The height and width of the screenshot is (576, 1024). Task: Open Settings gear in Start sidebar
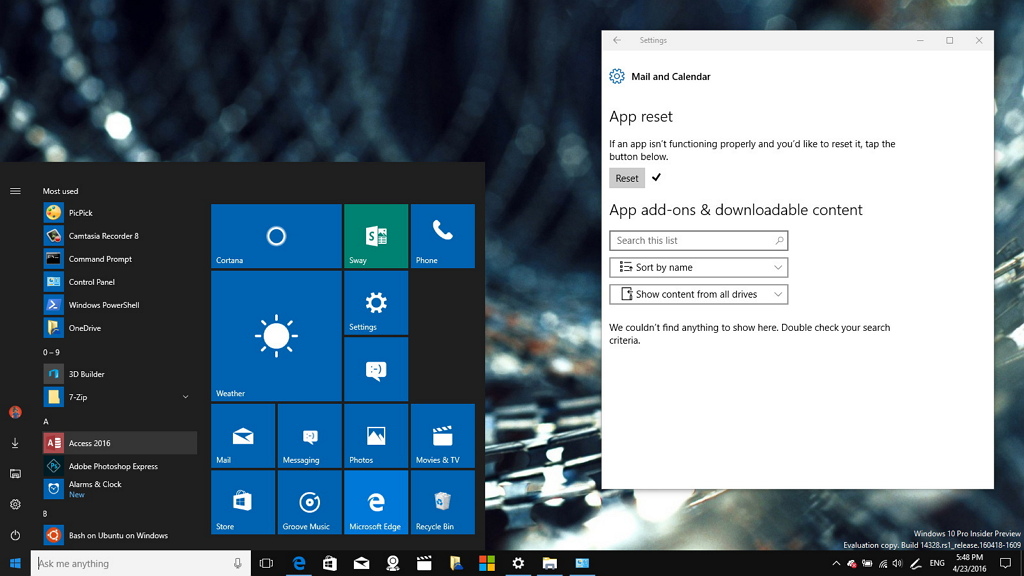point(15,504)
